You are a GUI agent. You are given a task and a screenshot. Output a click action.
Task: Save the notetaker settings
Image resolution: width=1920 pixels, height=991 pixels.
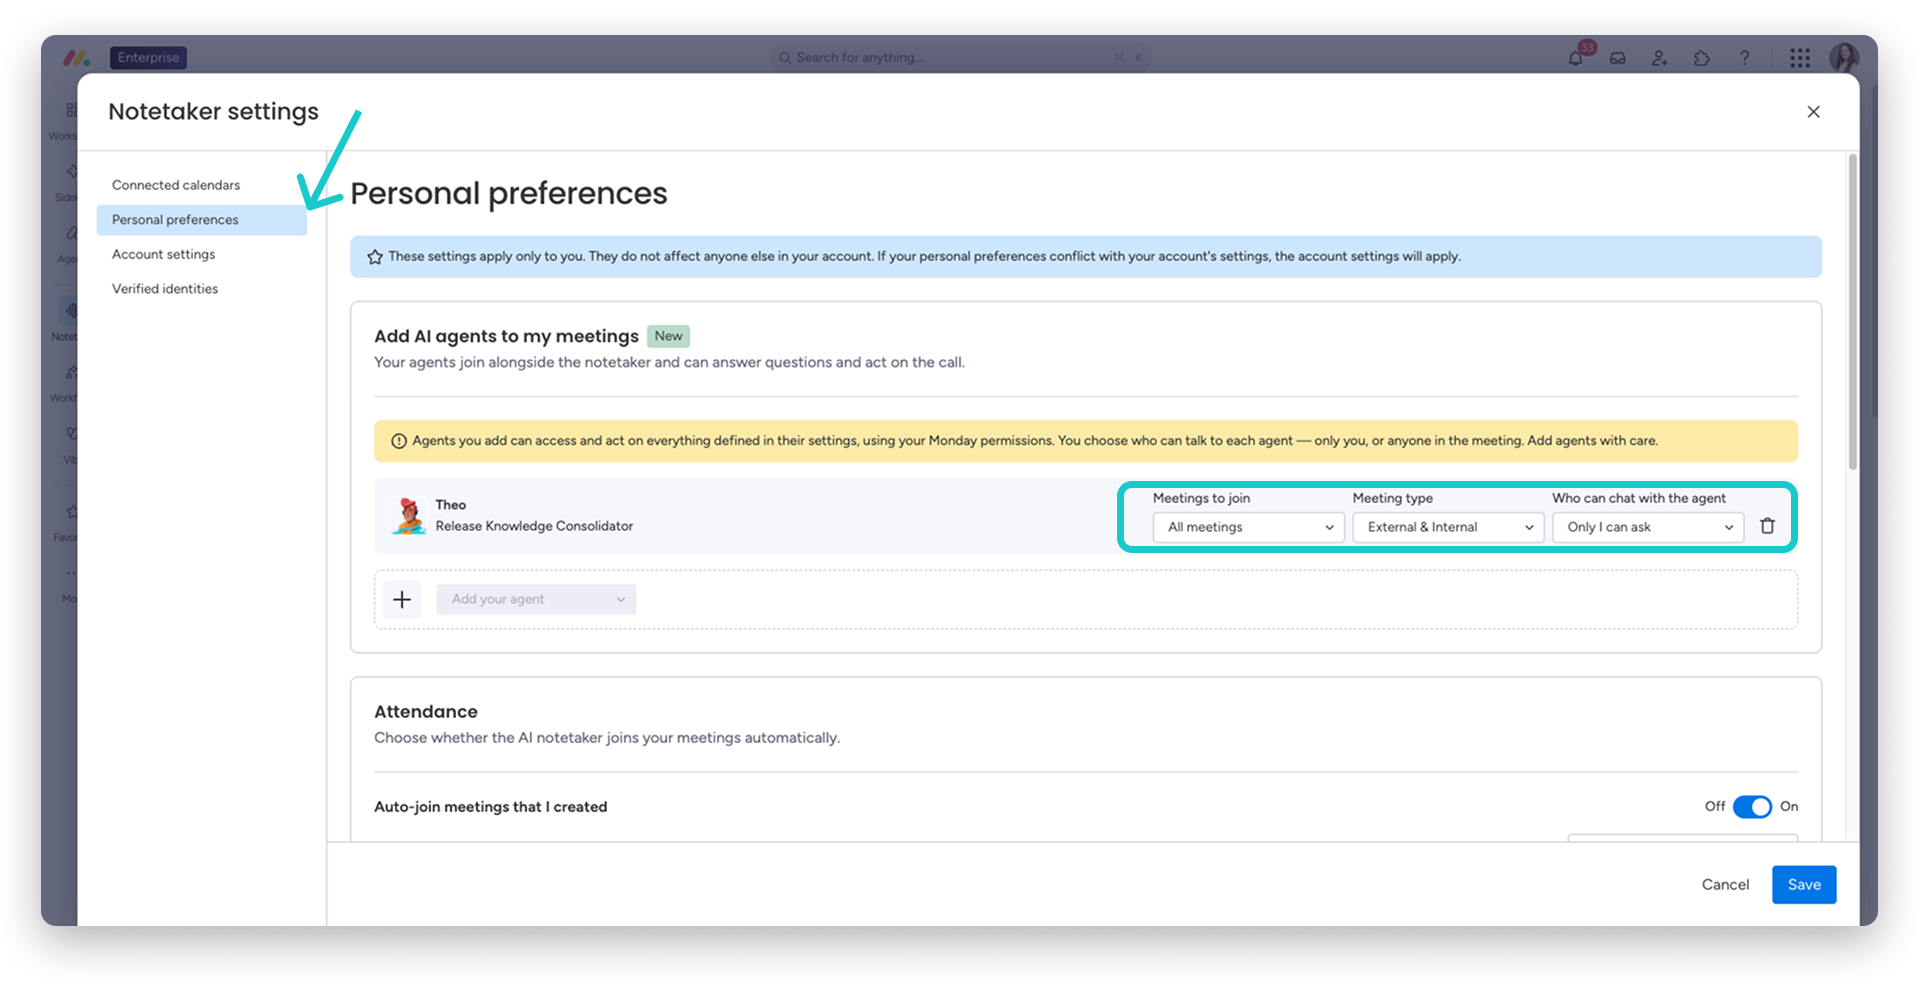click(x=1804, y=885)
